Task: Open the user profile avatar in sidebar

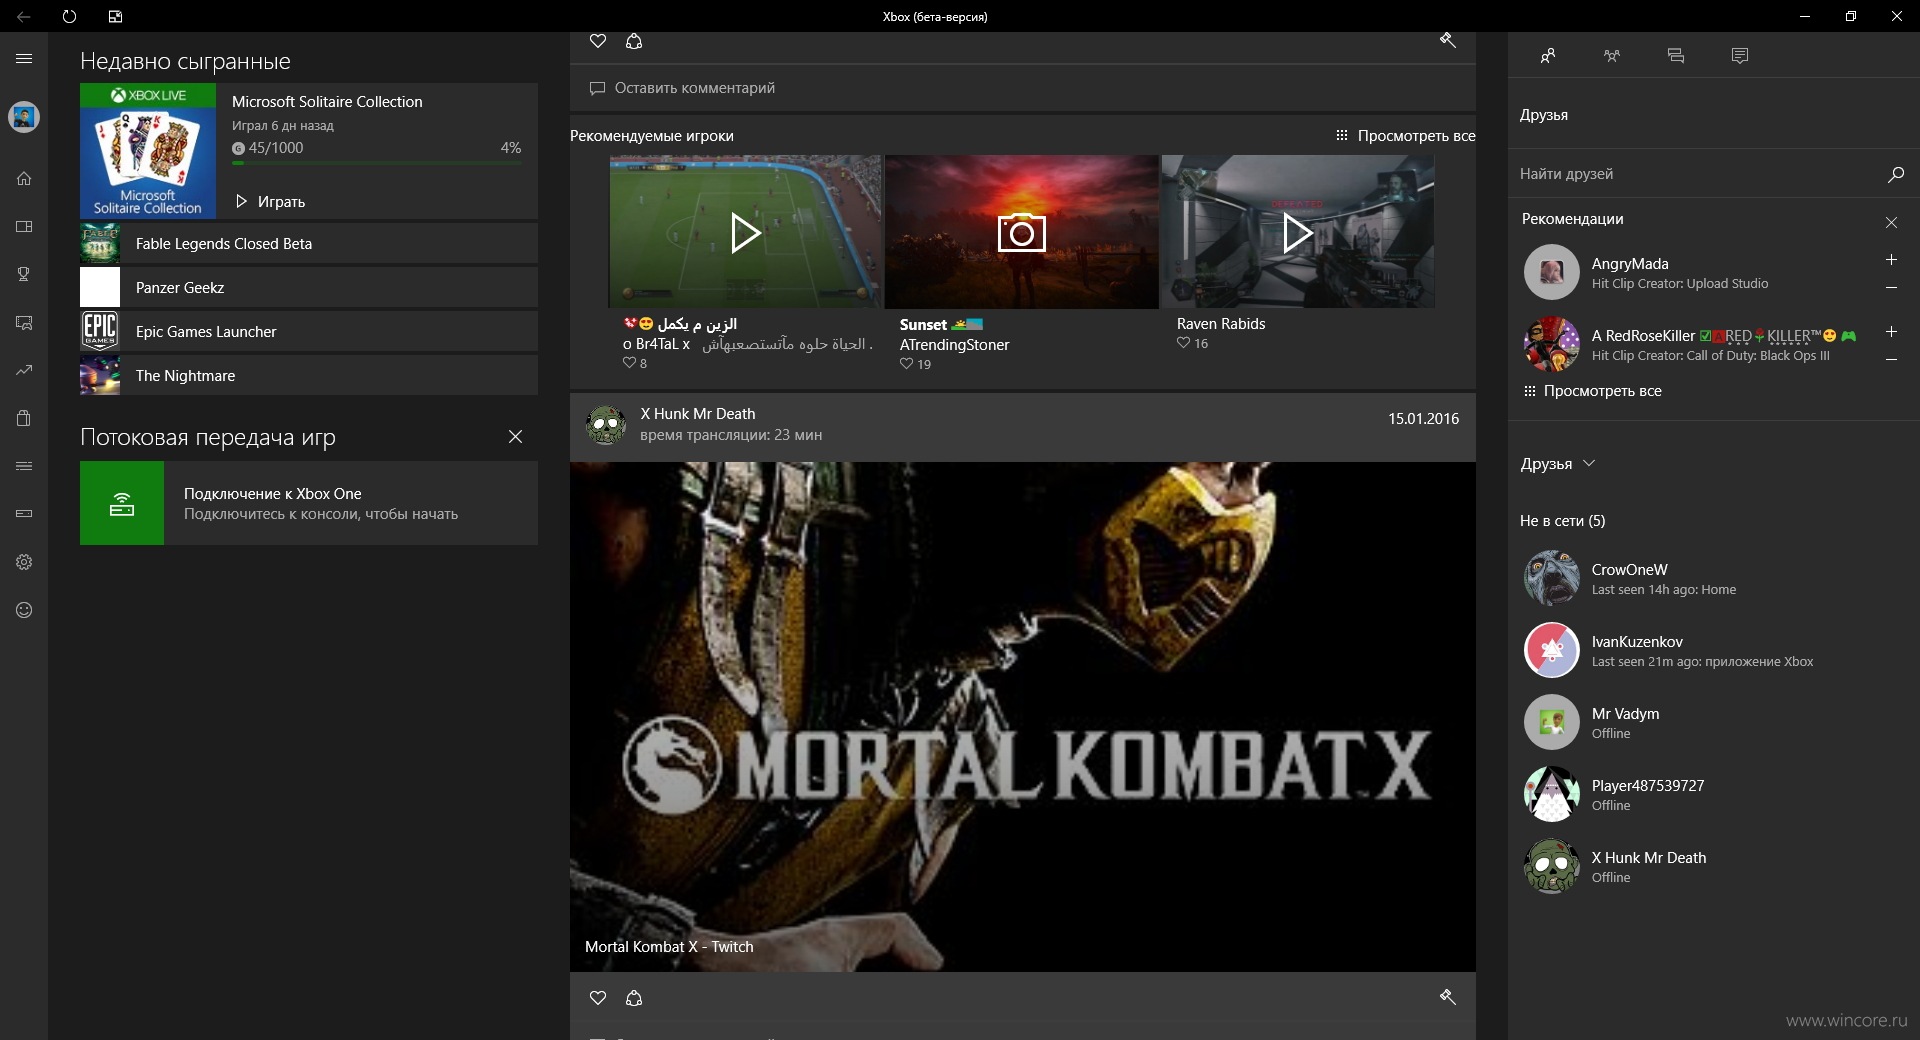Action: (x=24, y=117)
